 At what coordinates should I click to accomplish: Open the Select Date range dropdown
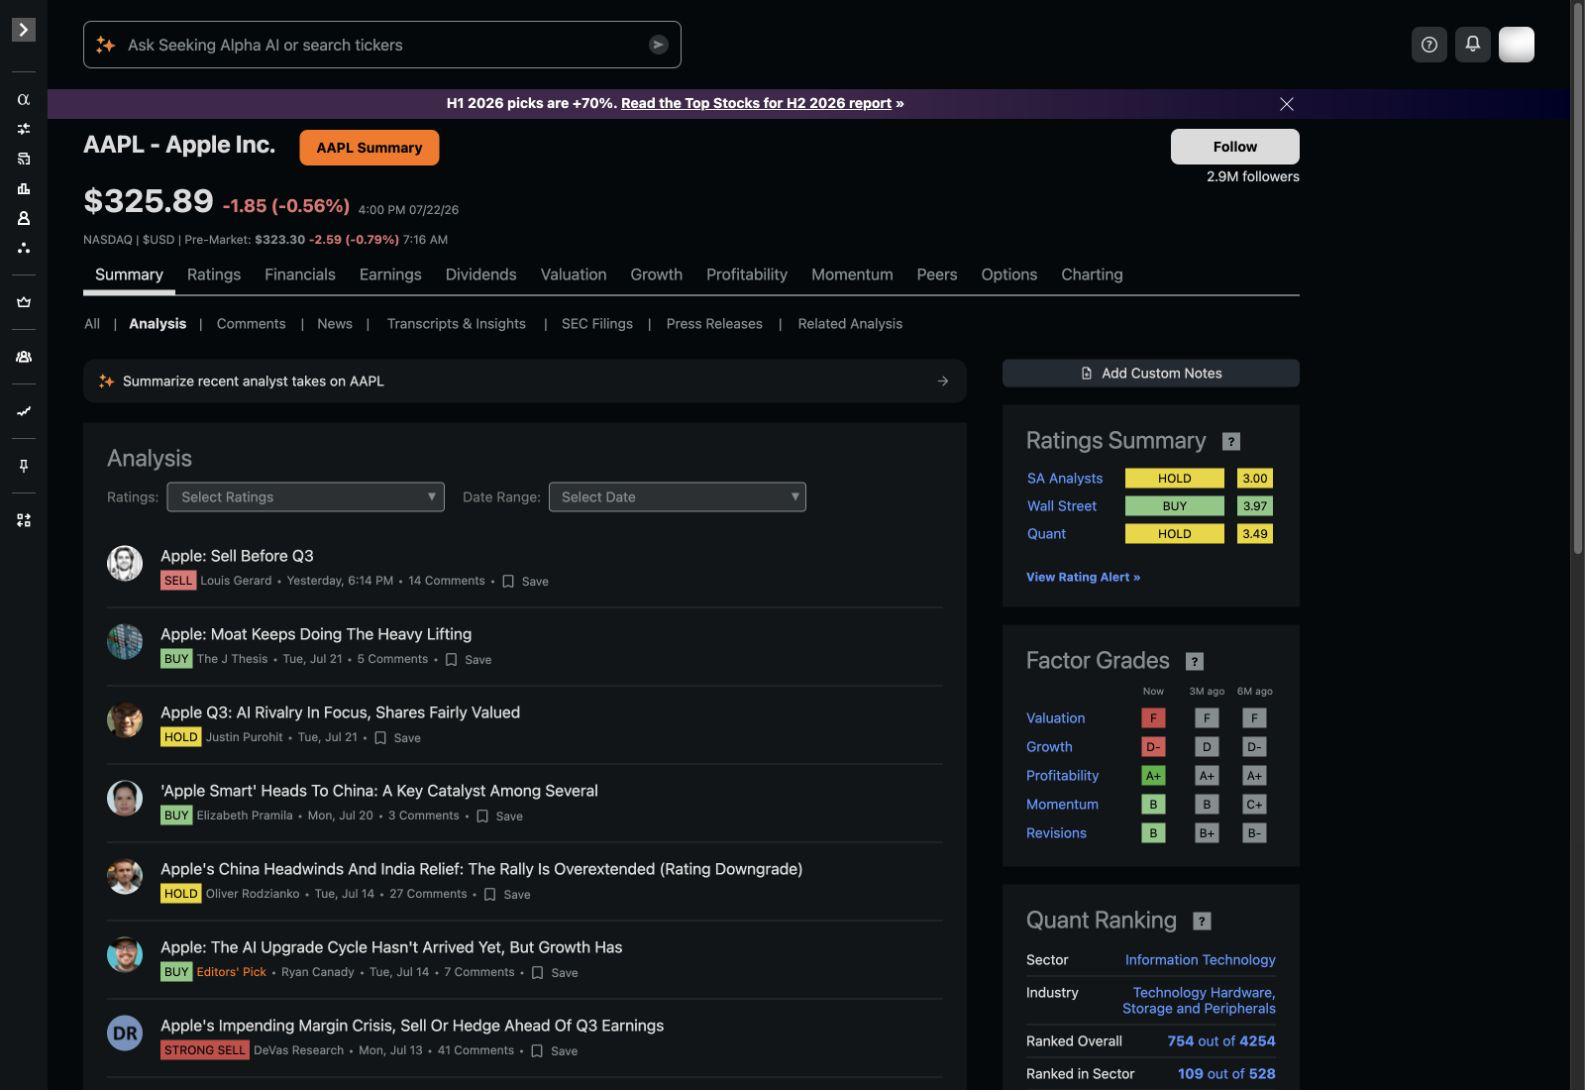coord(677,497)
